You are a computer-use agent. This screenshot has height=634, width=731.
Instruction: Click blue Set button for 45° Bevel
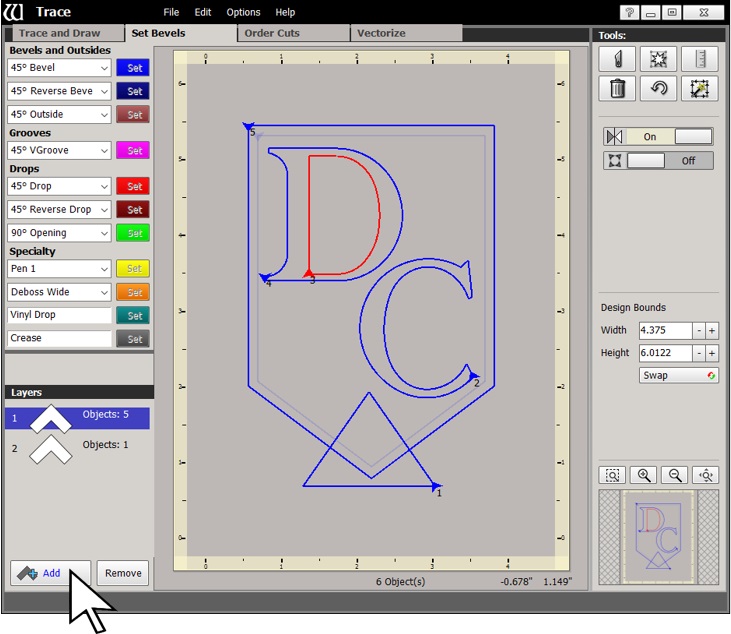pyautogui.click(x=133, y=68)
